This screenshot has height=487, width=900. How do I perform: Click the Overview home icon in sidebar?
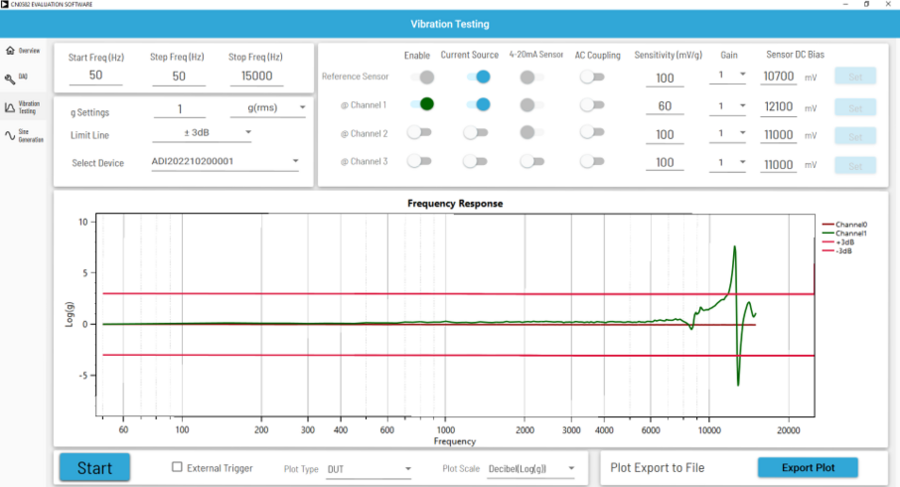(9, 50)
